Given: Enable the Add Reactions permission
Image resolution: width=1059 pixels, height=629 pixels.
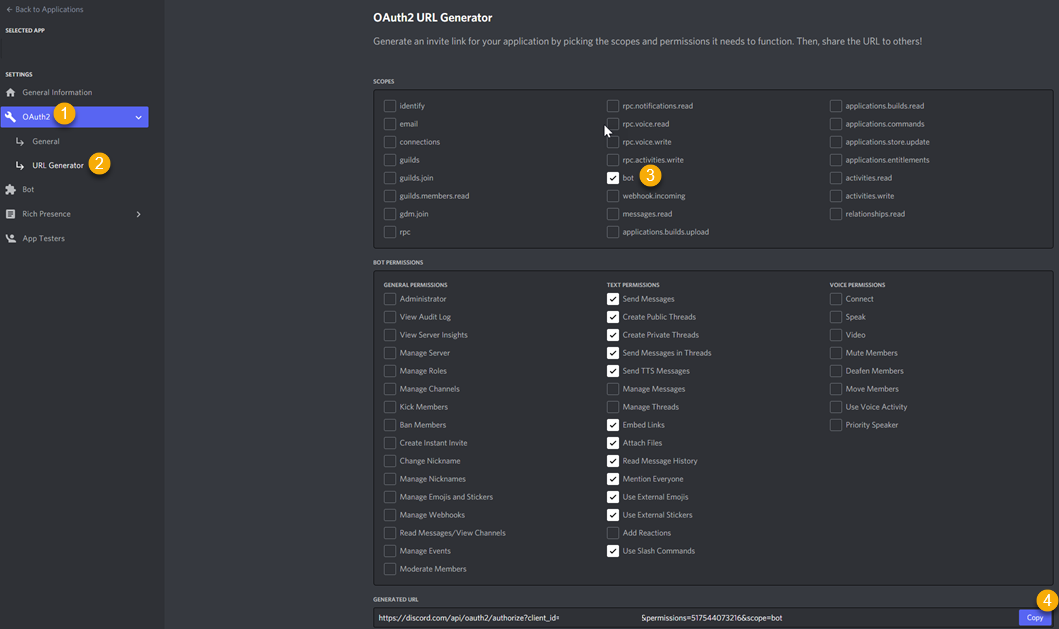Looking at the screenshot, I should click(613, 533).
